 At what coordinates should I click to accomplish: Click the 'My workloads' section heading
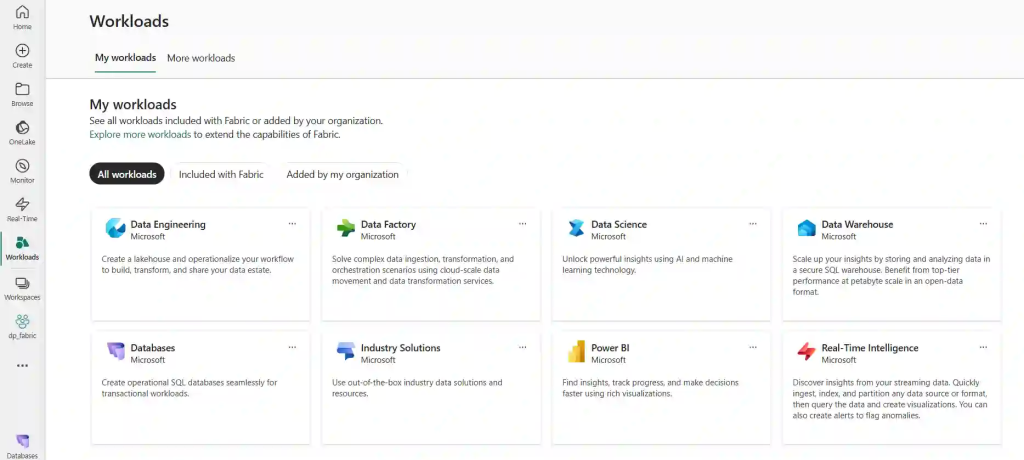133,105
